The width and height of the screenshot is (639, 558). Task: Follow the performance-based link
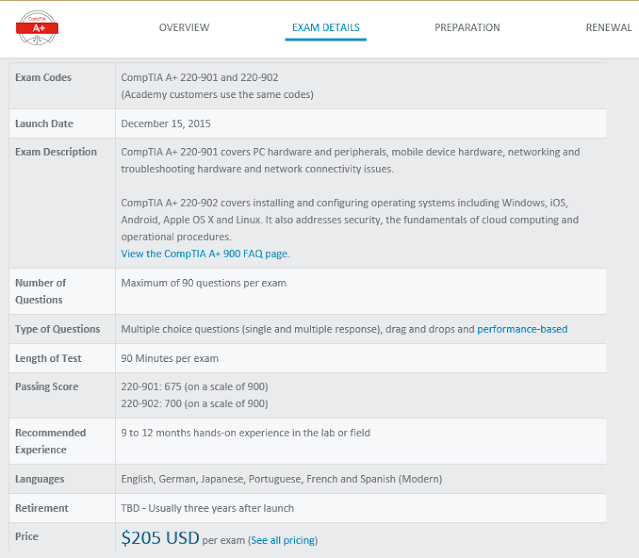click(x=522, y=329)
